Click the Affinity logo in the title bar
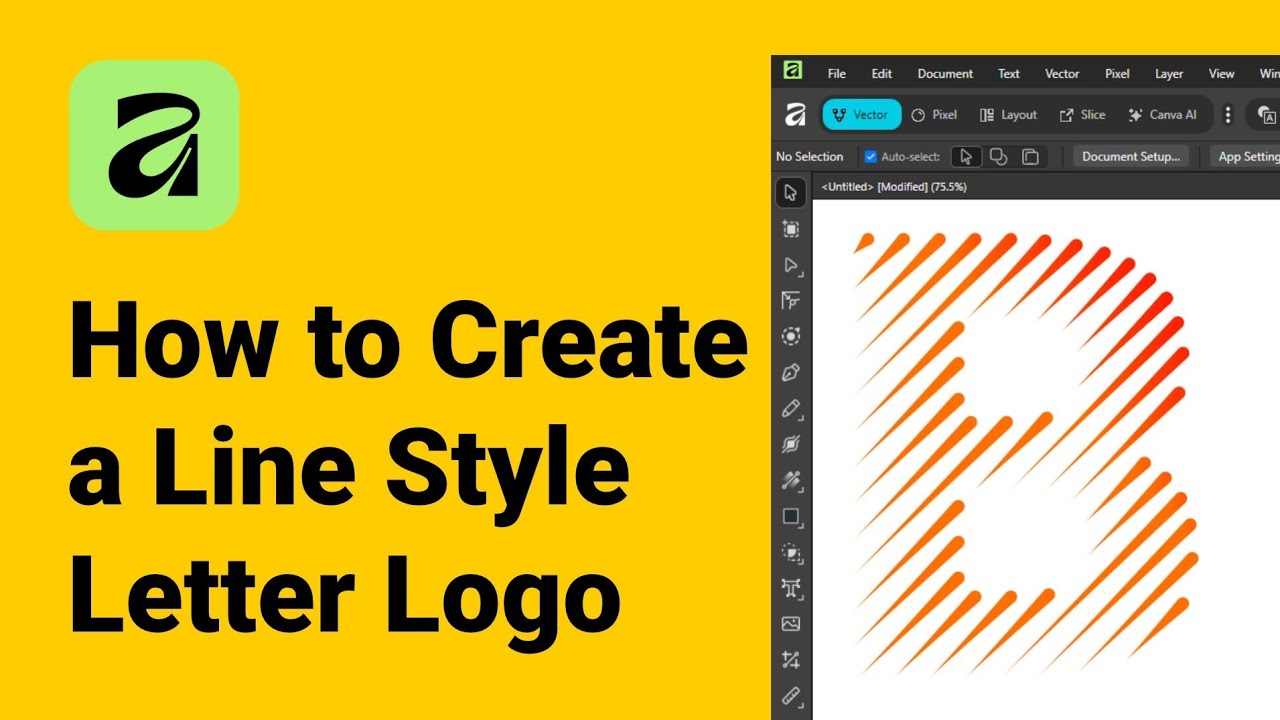 tap(793, 70)
